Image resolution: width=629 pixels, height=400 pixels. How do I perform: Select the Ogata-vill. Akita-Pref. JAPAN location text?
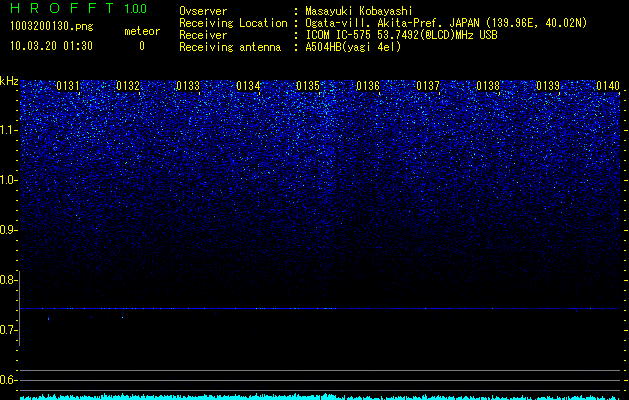(446, 23)
